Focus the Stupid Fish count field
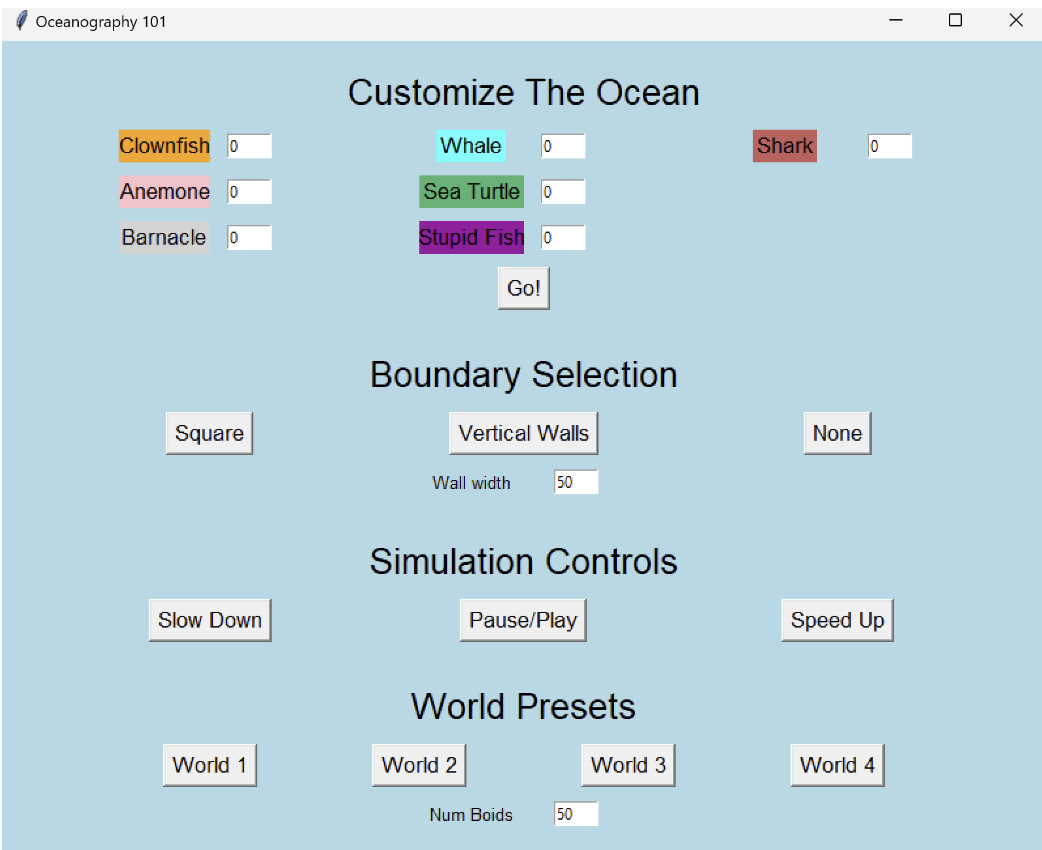Screen dimensions: 1042x850 (563, 238)
